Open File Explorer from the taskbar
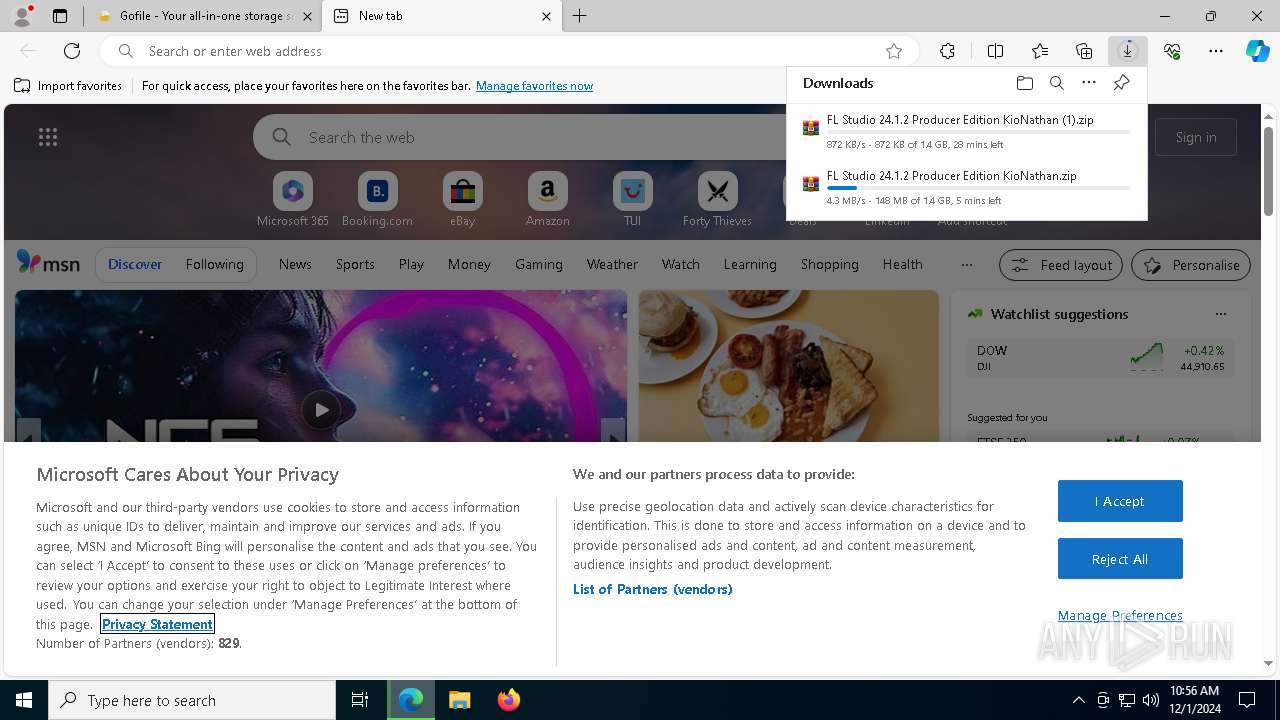This screenshot has width=1280, height=720. pyautogui.click(x=460, y=700)
